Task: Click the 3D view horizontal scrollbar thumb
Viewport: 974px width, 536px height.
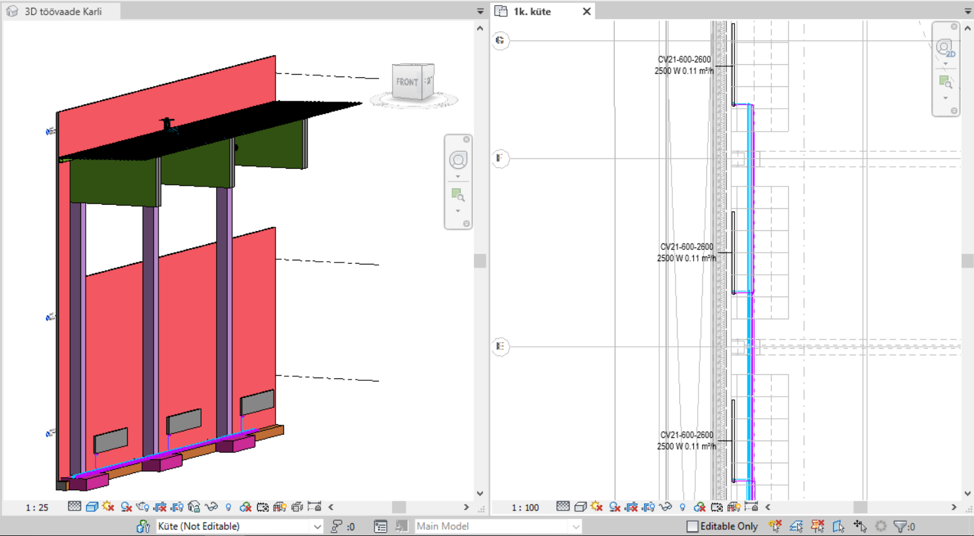Action: point(398,508)
